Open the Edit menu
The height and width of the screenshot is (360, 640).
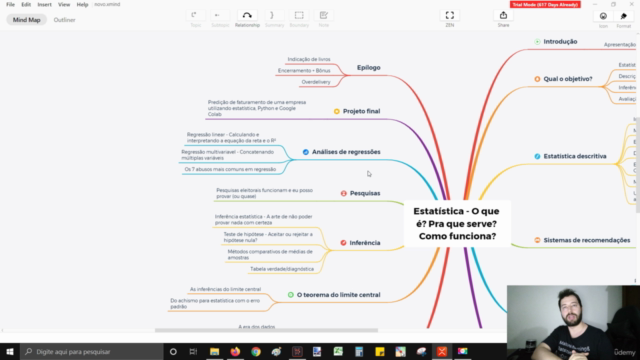pos(26,4)
